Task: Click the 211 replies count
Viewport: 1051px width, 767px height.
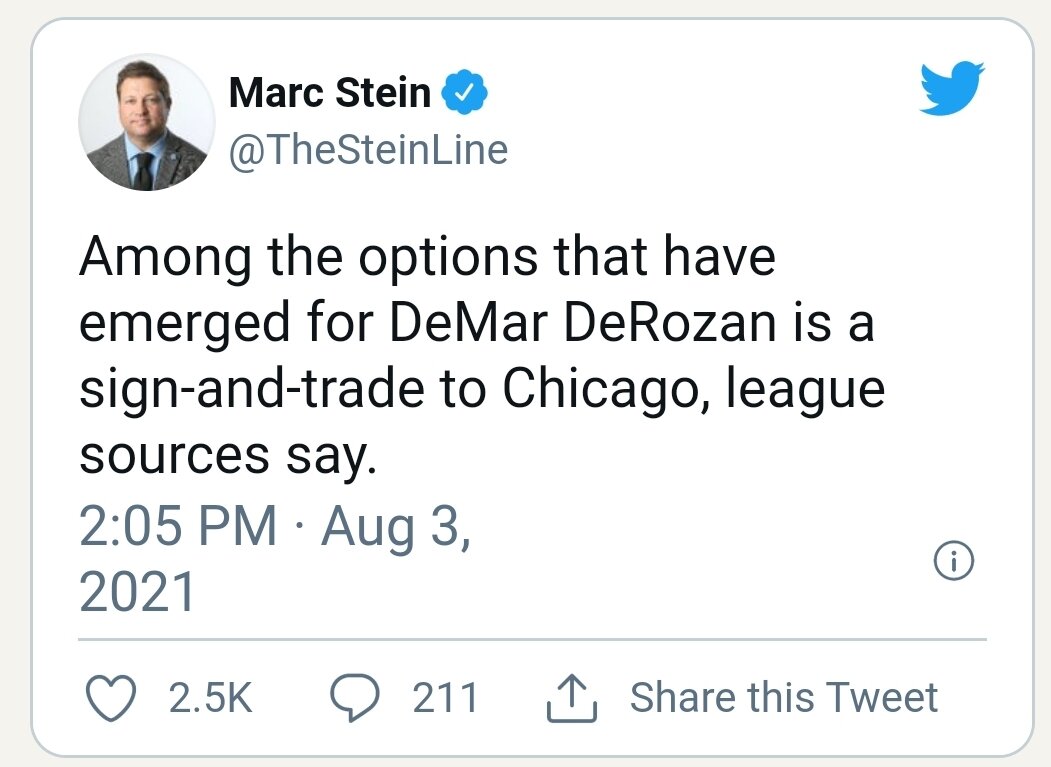Action: tap(446, 697)
